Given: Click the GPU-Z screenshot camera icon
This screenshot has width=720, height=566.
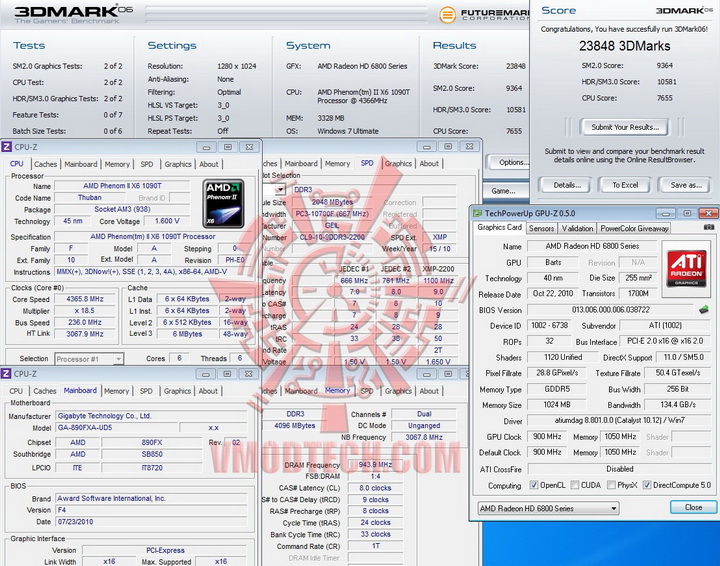Looking at the screenshot, I should (x=709, y=227).
